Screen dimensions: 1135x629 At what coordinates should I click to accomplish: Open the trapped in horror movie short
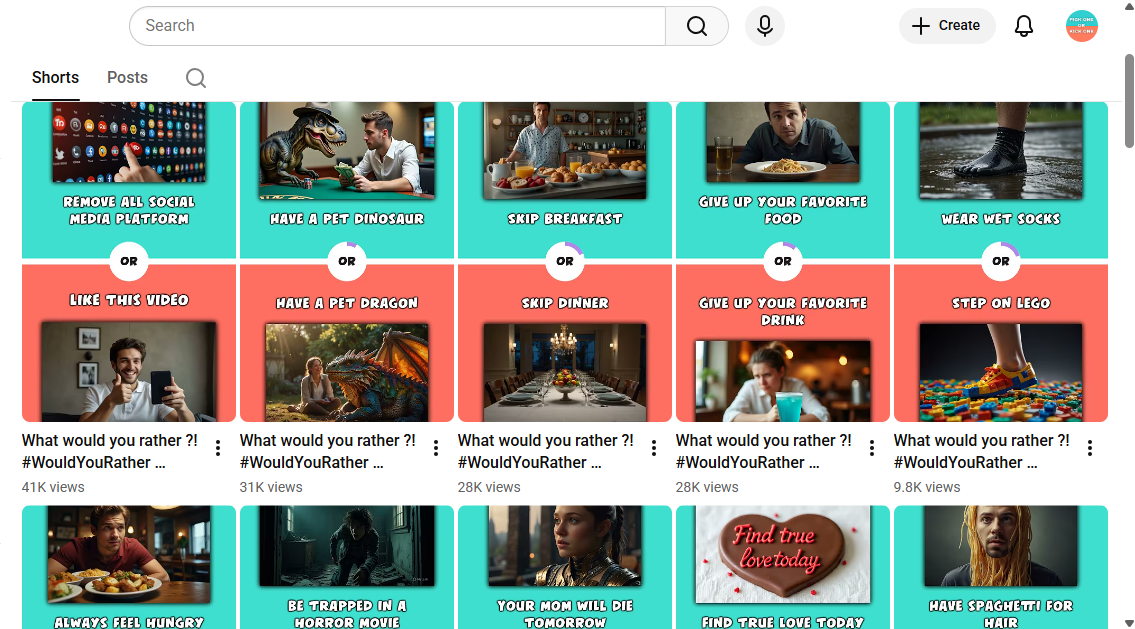pyautogui.click(x=347, y=567)
